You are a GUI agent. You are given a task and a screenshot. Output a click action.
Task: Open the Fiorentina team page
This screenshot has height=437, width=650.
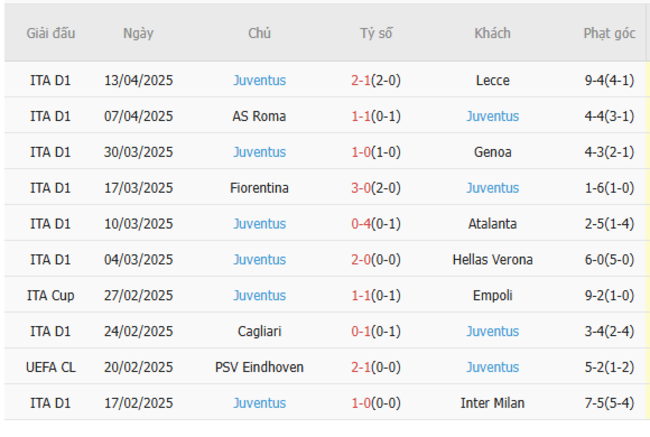pyautogui.click(x=259, y=188)
